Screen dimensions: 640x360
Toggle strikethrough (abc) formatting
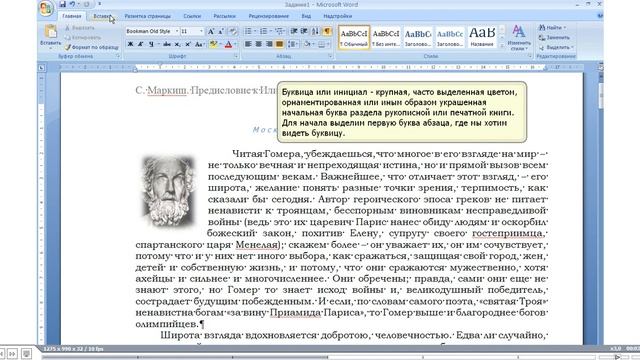[167, 44]
